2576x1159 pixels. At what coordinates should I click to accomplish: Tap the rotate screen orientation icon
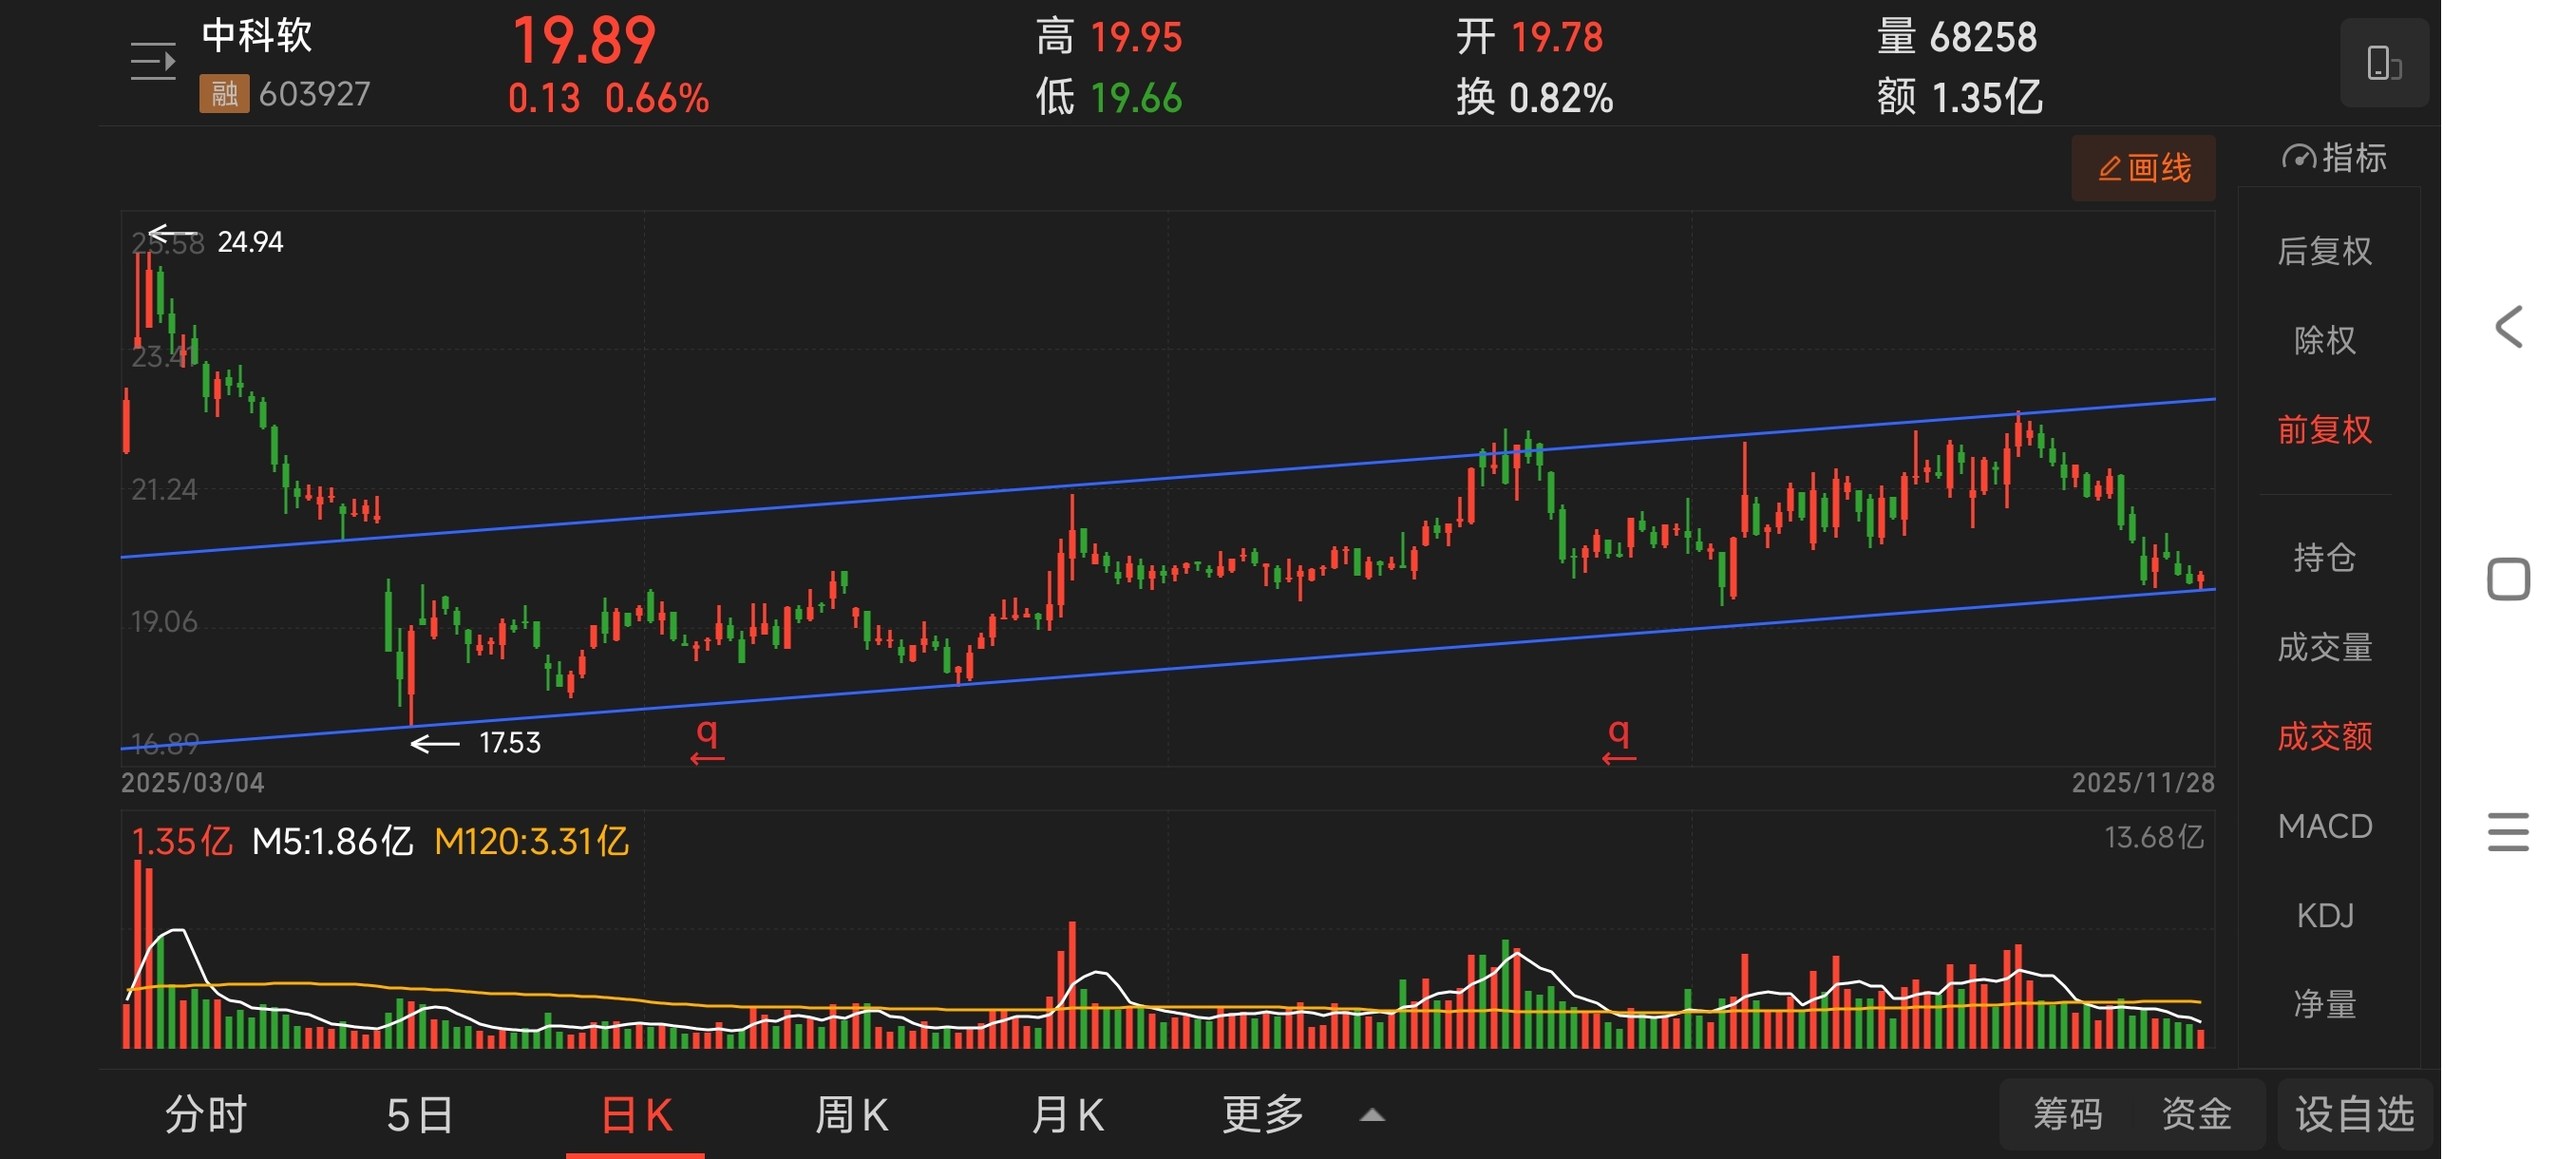pos(2383,63)
